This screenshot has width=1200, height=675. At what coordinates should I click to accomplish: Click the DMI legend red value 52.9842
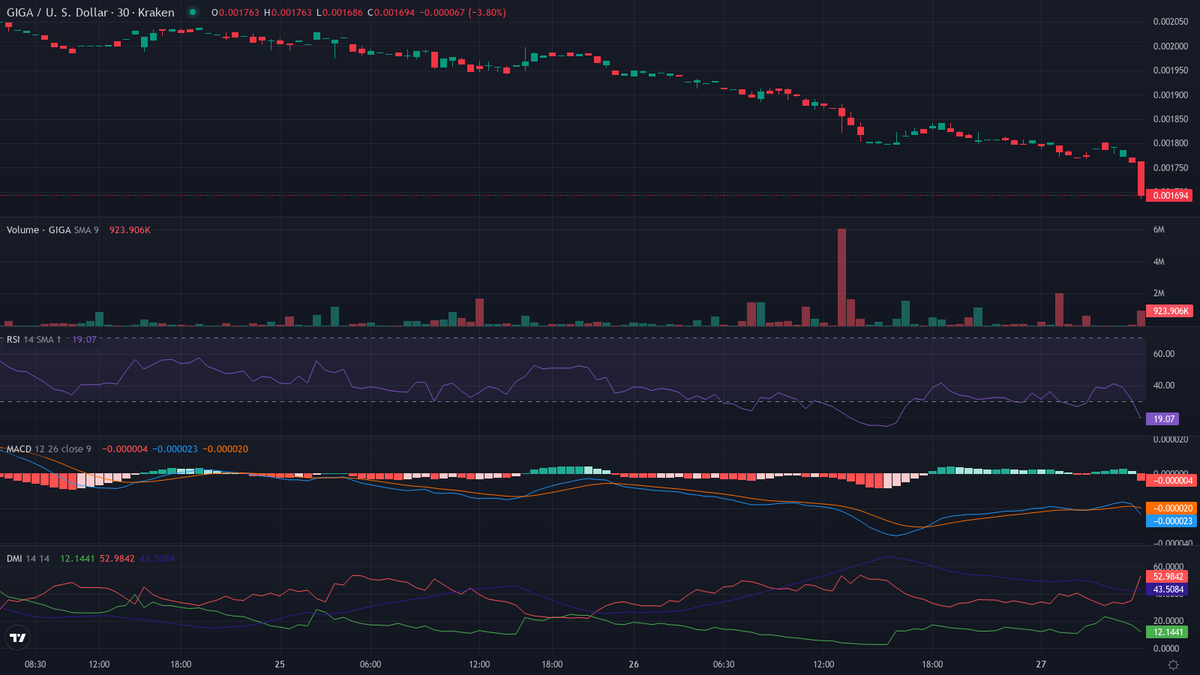pos(118,558)
